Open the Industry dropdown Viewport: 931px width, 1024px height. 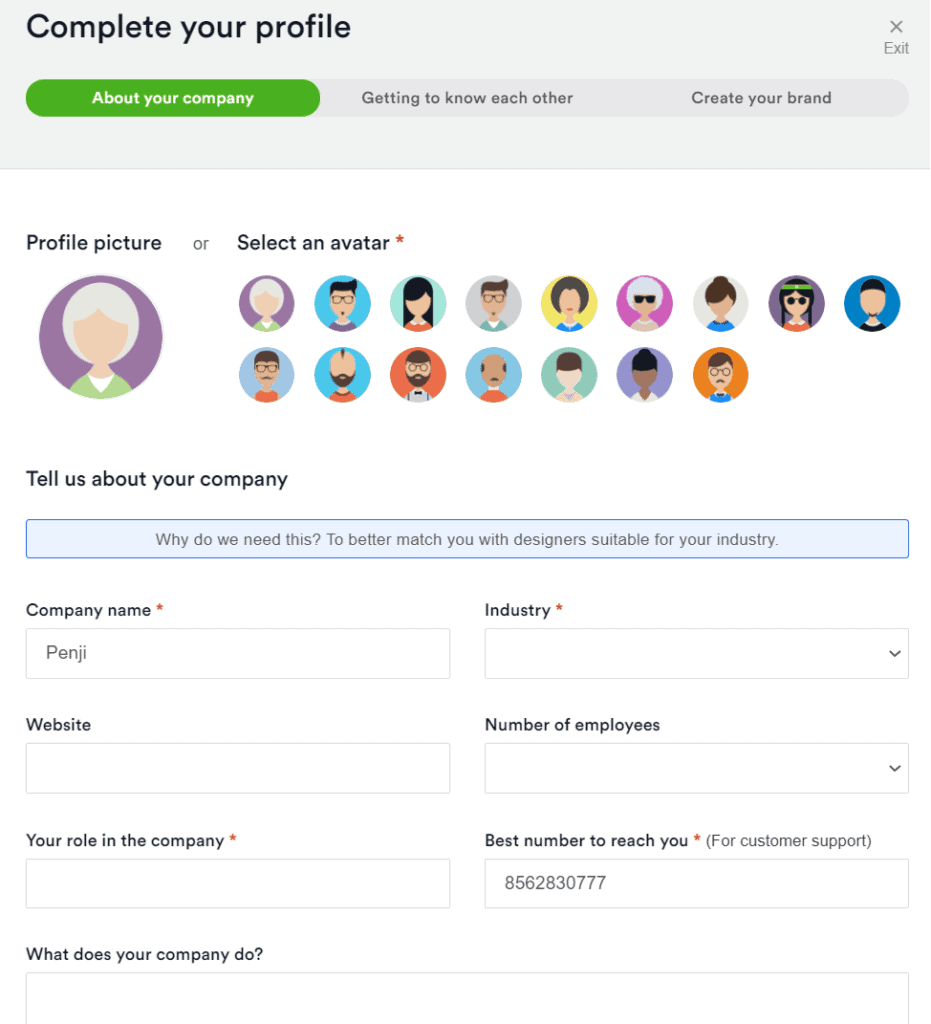click(x=696, y=653)
